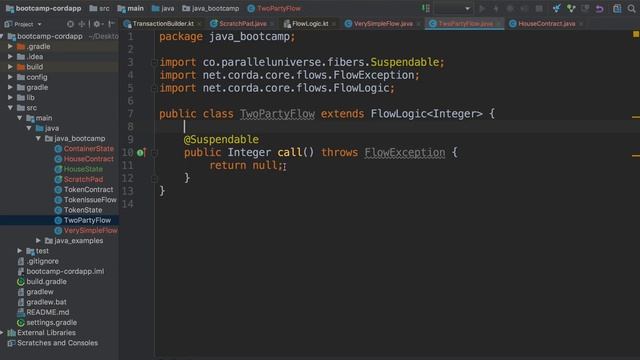Viewport: 640px width, 360px height.
Task: Click the fold toggle beside import line 3
Action: pyautogui.click(x=154, y=62)
